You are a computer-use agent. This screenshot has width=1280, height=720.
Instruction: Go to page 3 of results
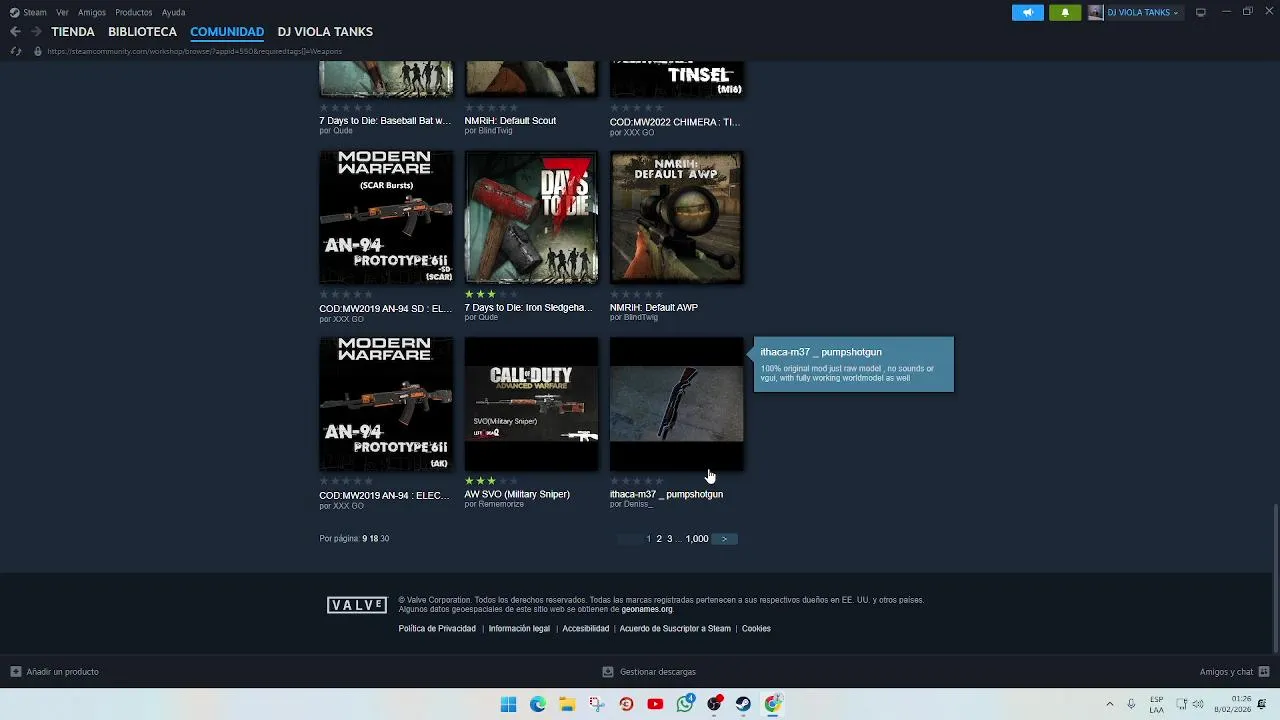670,539
